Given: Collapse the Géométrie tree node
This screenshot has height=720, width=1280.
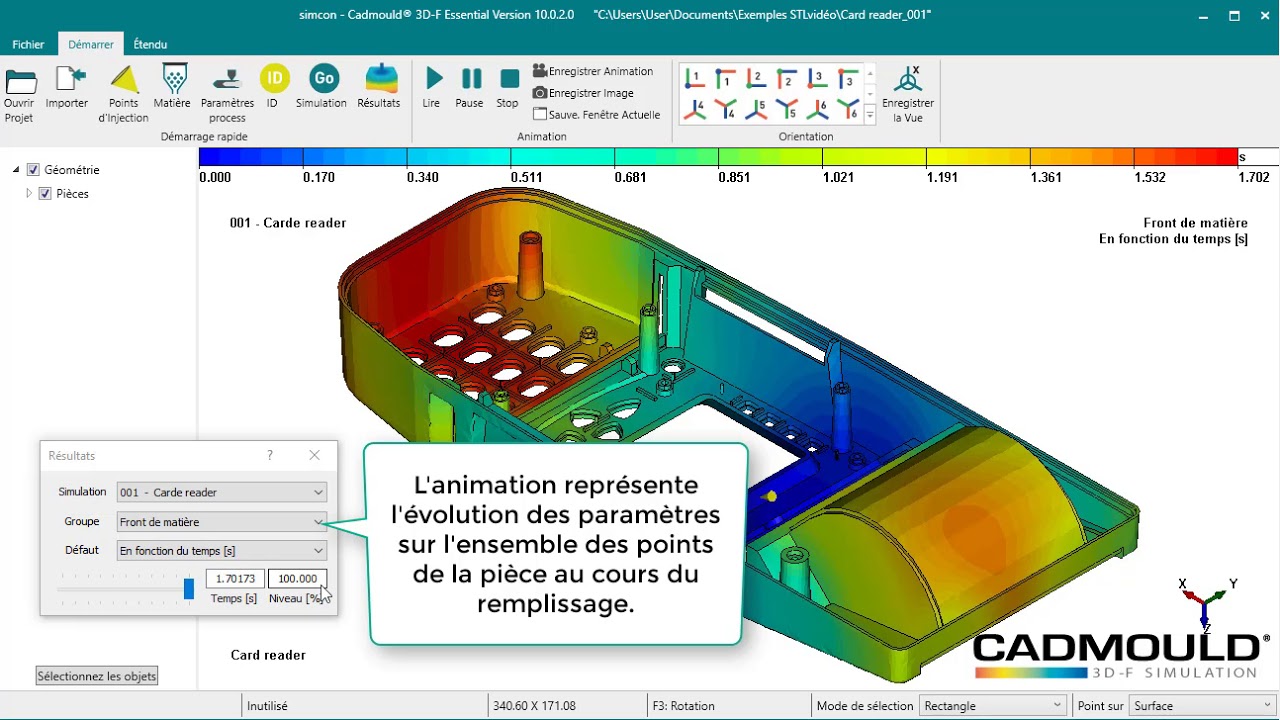Looking at the screenshot, I should point(16,170).
